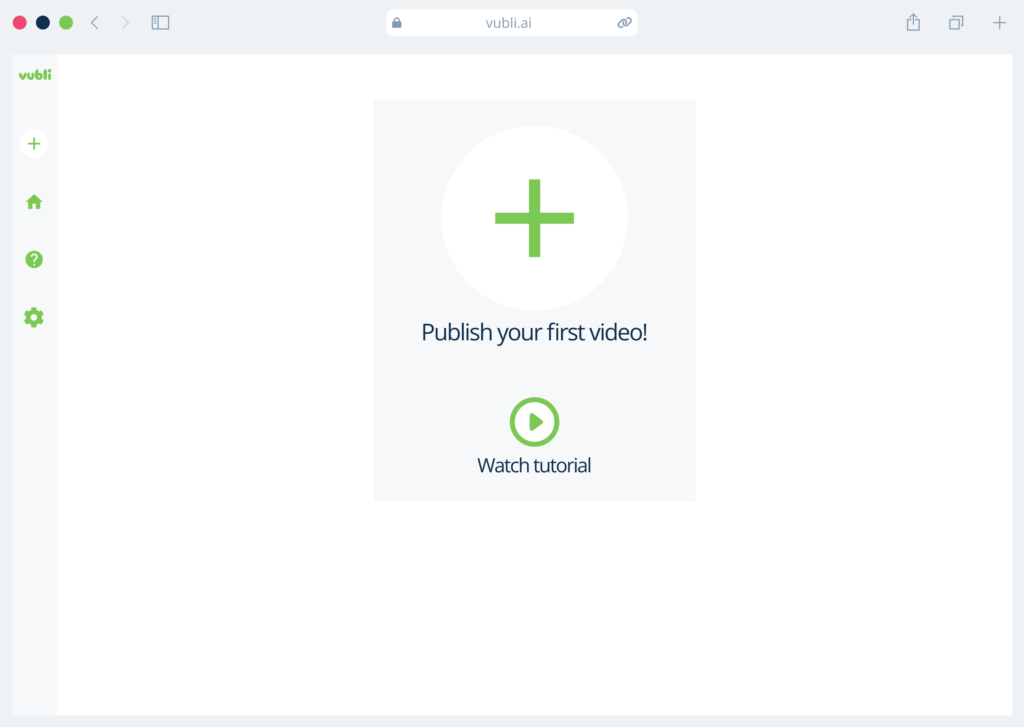Click the padlock icon in the address bar

pos(397,22)
